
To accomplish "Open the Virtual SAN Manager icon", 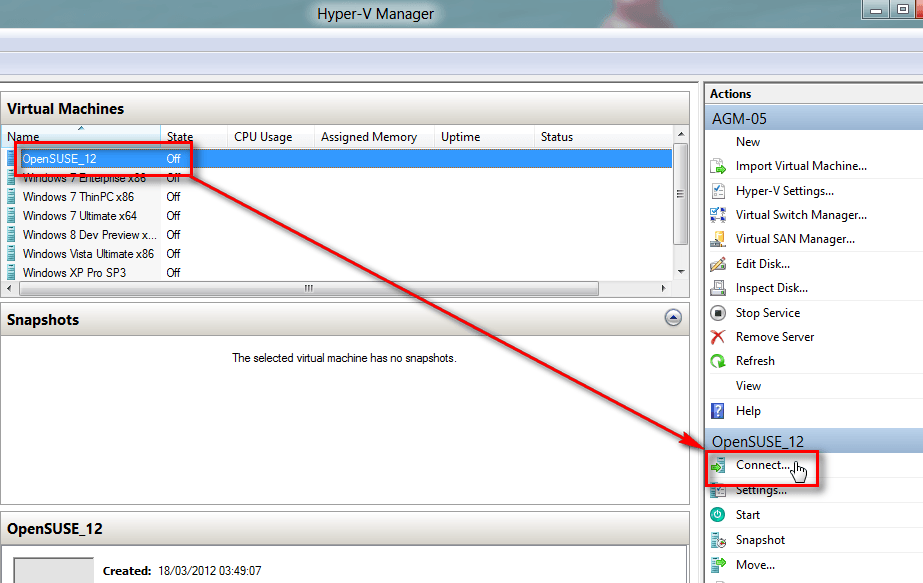I will [x=717, y=239].
